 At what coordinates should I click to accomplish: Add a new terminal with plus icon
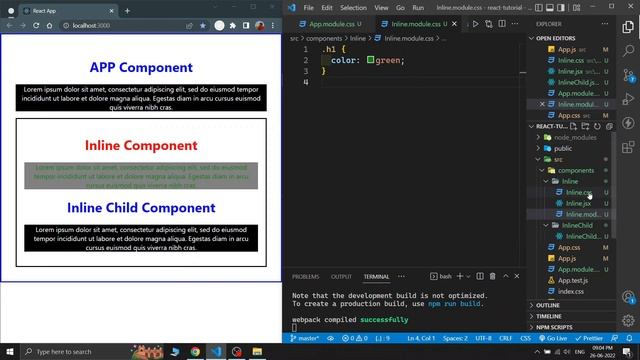(x=460, y=276)
